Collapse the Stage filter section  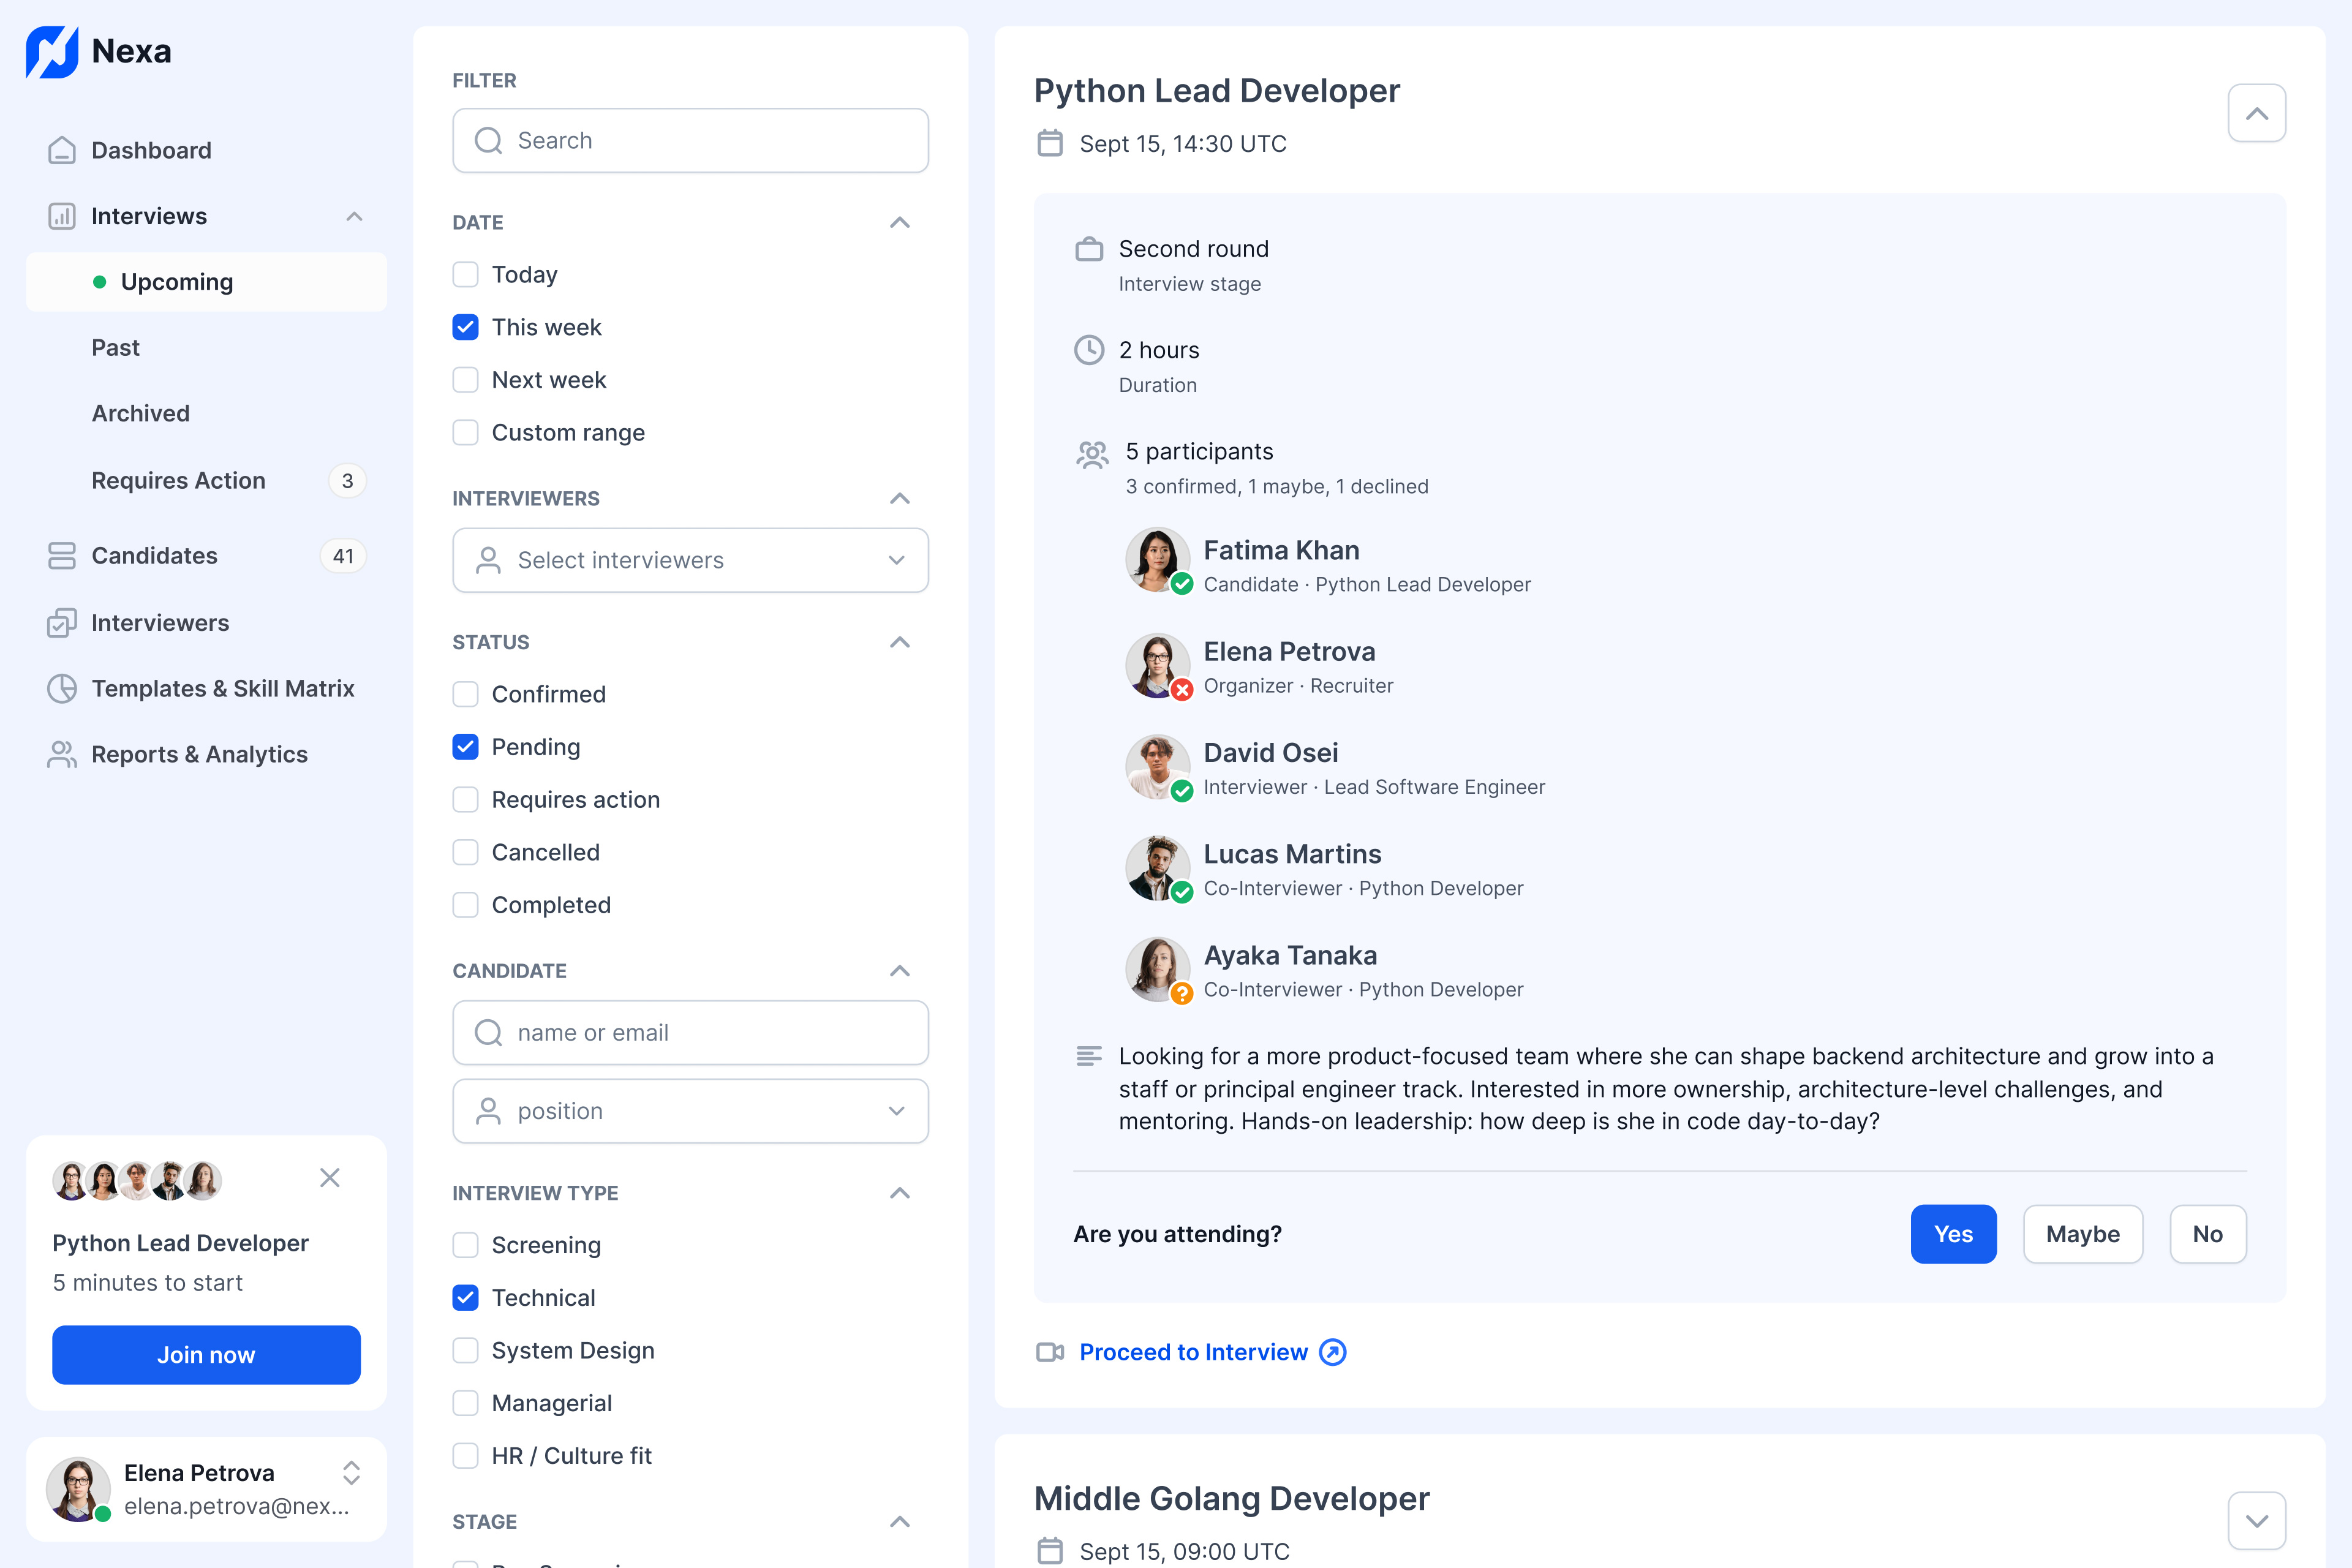[900, 1522]
